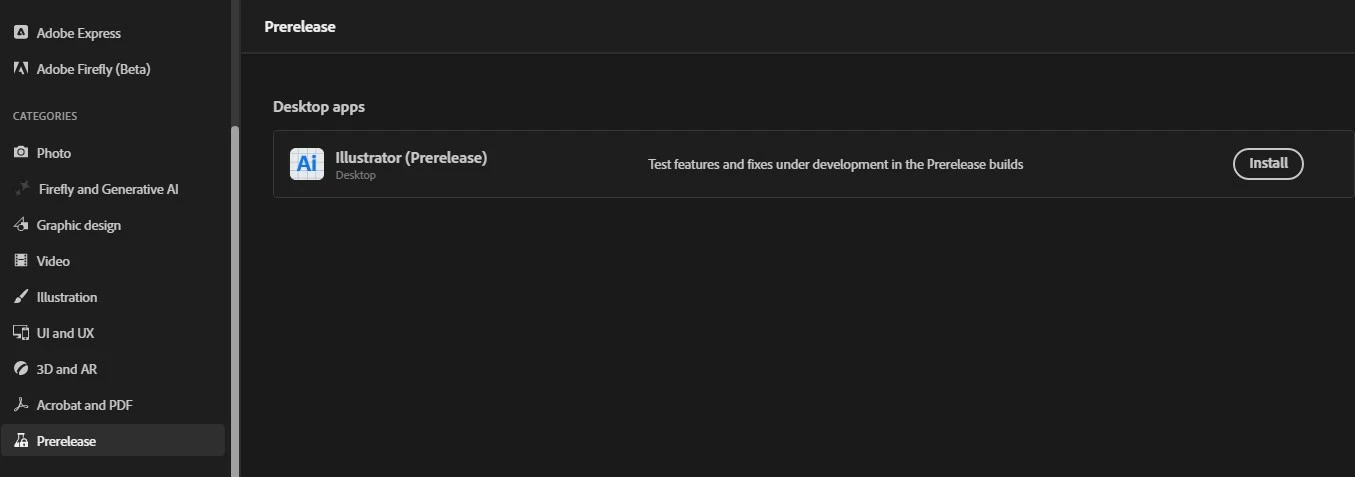Click the Photo camera icon
1355x477 pixels.
tap(20, 153)
